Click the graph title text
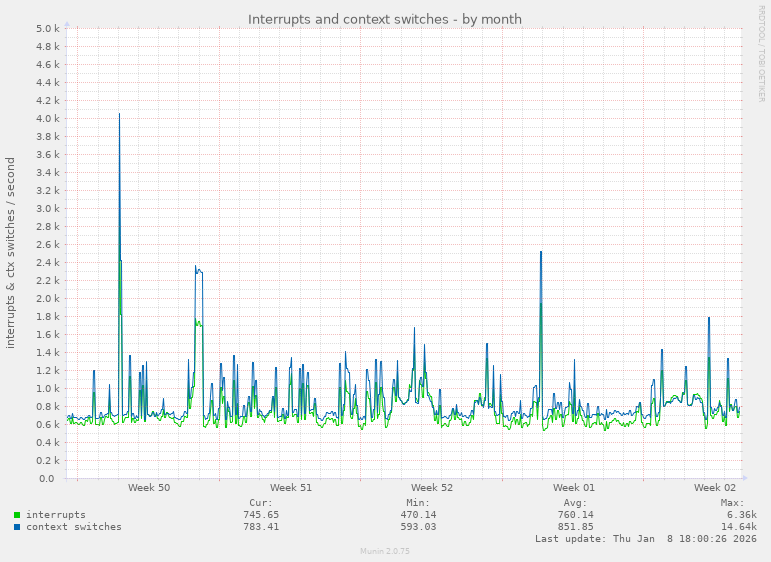The width and height of the screenshot is (771, 562). pos(385,19)
